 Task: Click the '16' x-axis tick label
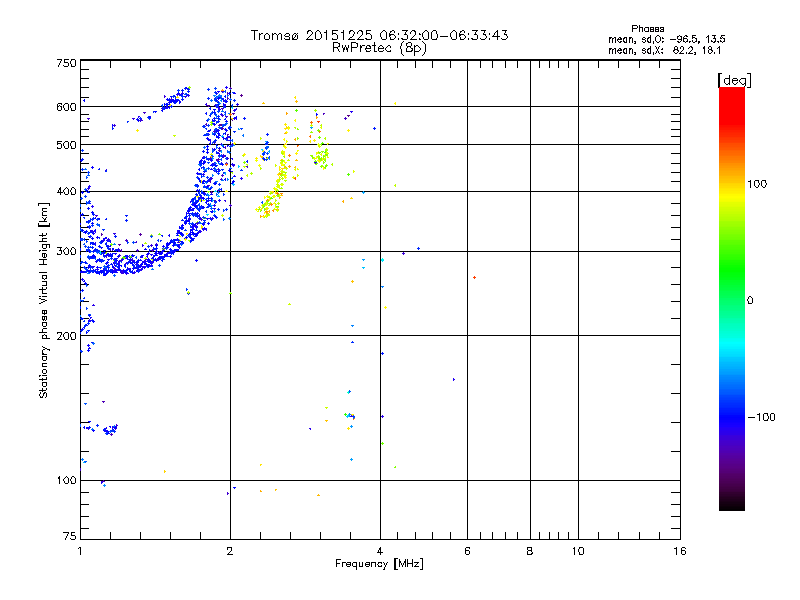tap(680, 551)
